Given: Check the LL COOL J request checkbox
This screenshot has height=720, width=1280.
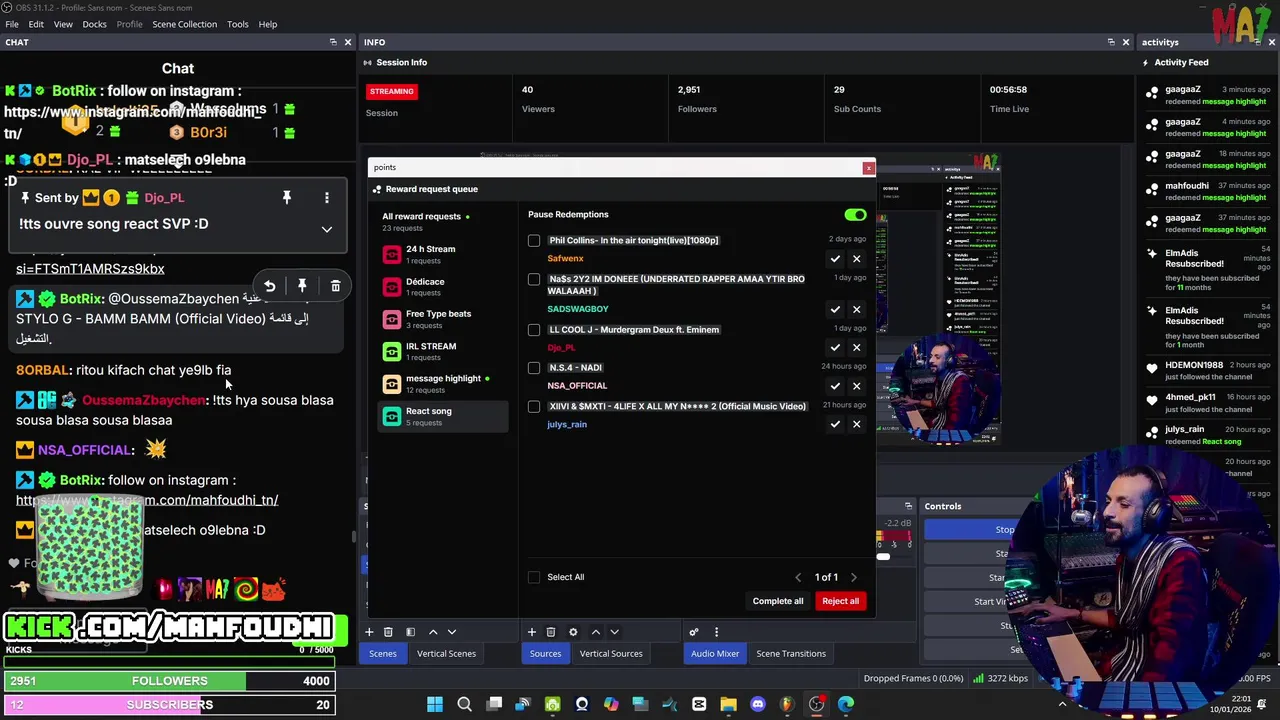Looking at the screenshot, I should [x=534, y=330].
